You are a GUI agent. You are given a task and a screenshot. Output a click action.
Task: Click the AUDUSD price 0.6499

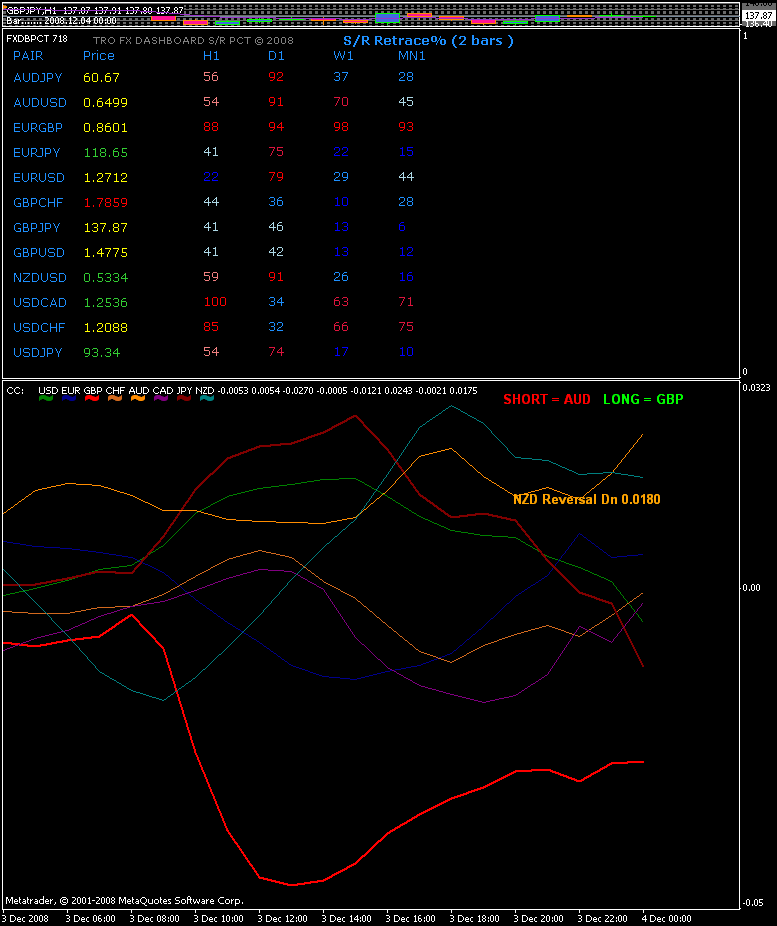[x=106, y=102]
